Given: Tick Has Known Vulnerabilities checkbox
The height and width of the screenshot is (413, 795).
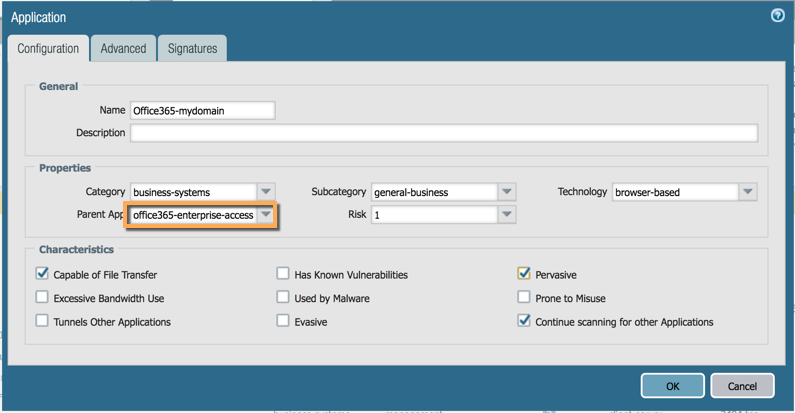Looking at the screenshot, I should [283, 274].
